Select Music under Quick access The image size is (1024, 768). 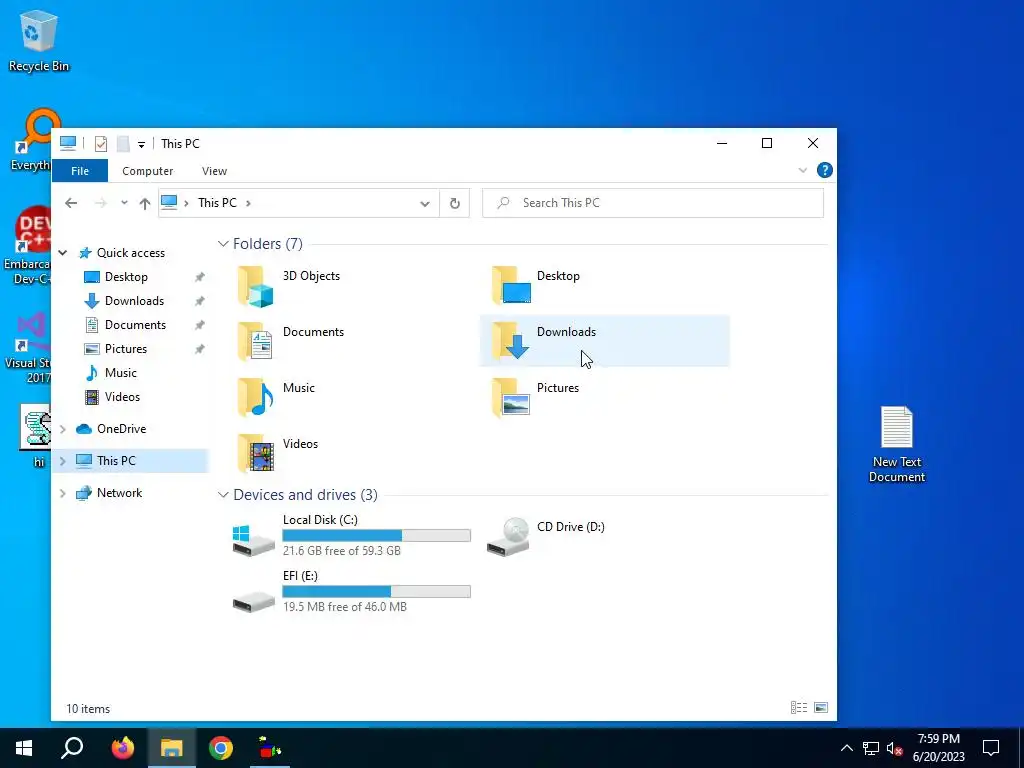click(x=121, y=373)
